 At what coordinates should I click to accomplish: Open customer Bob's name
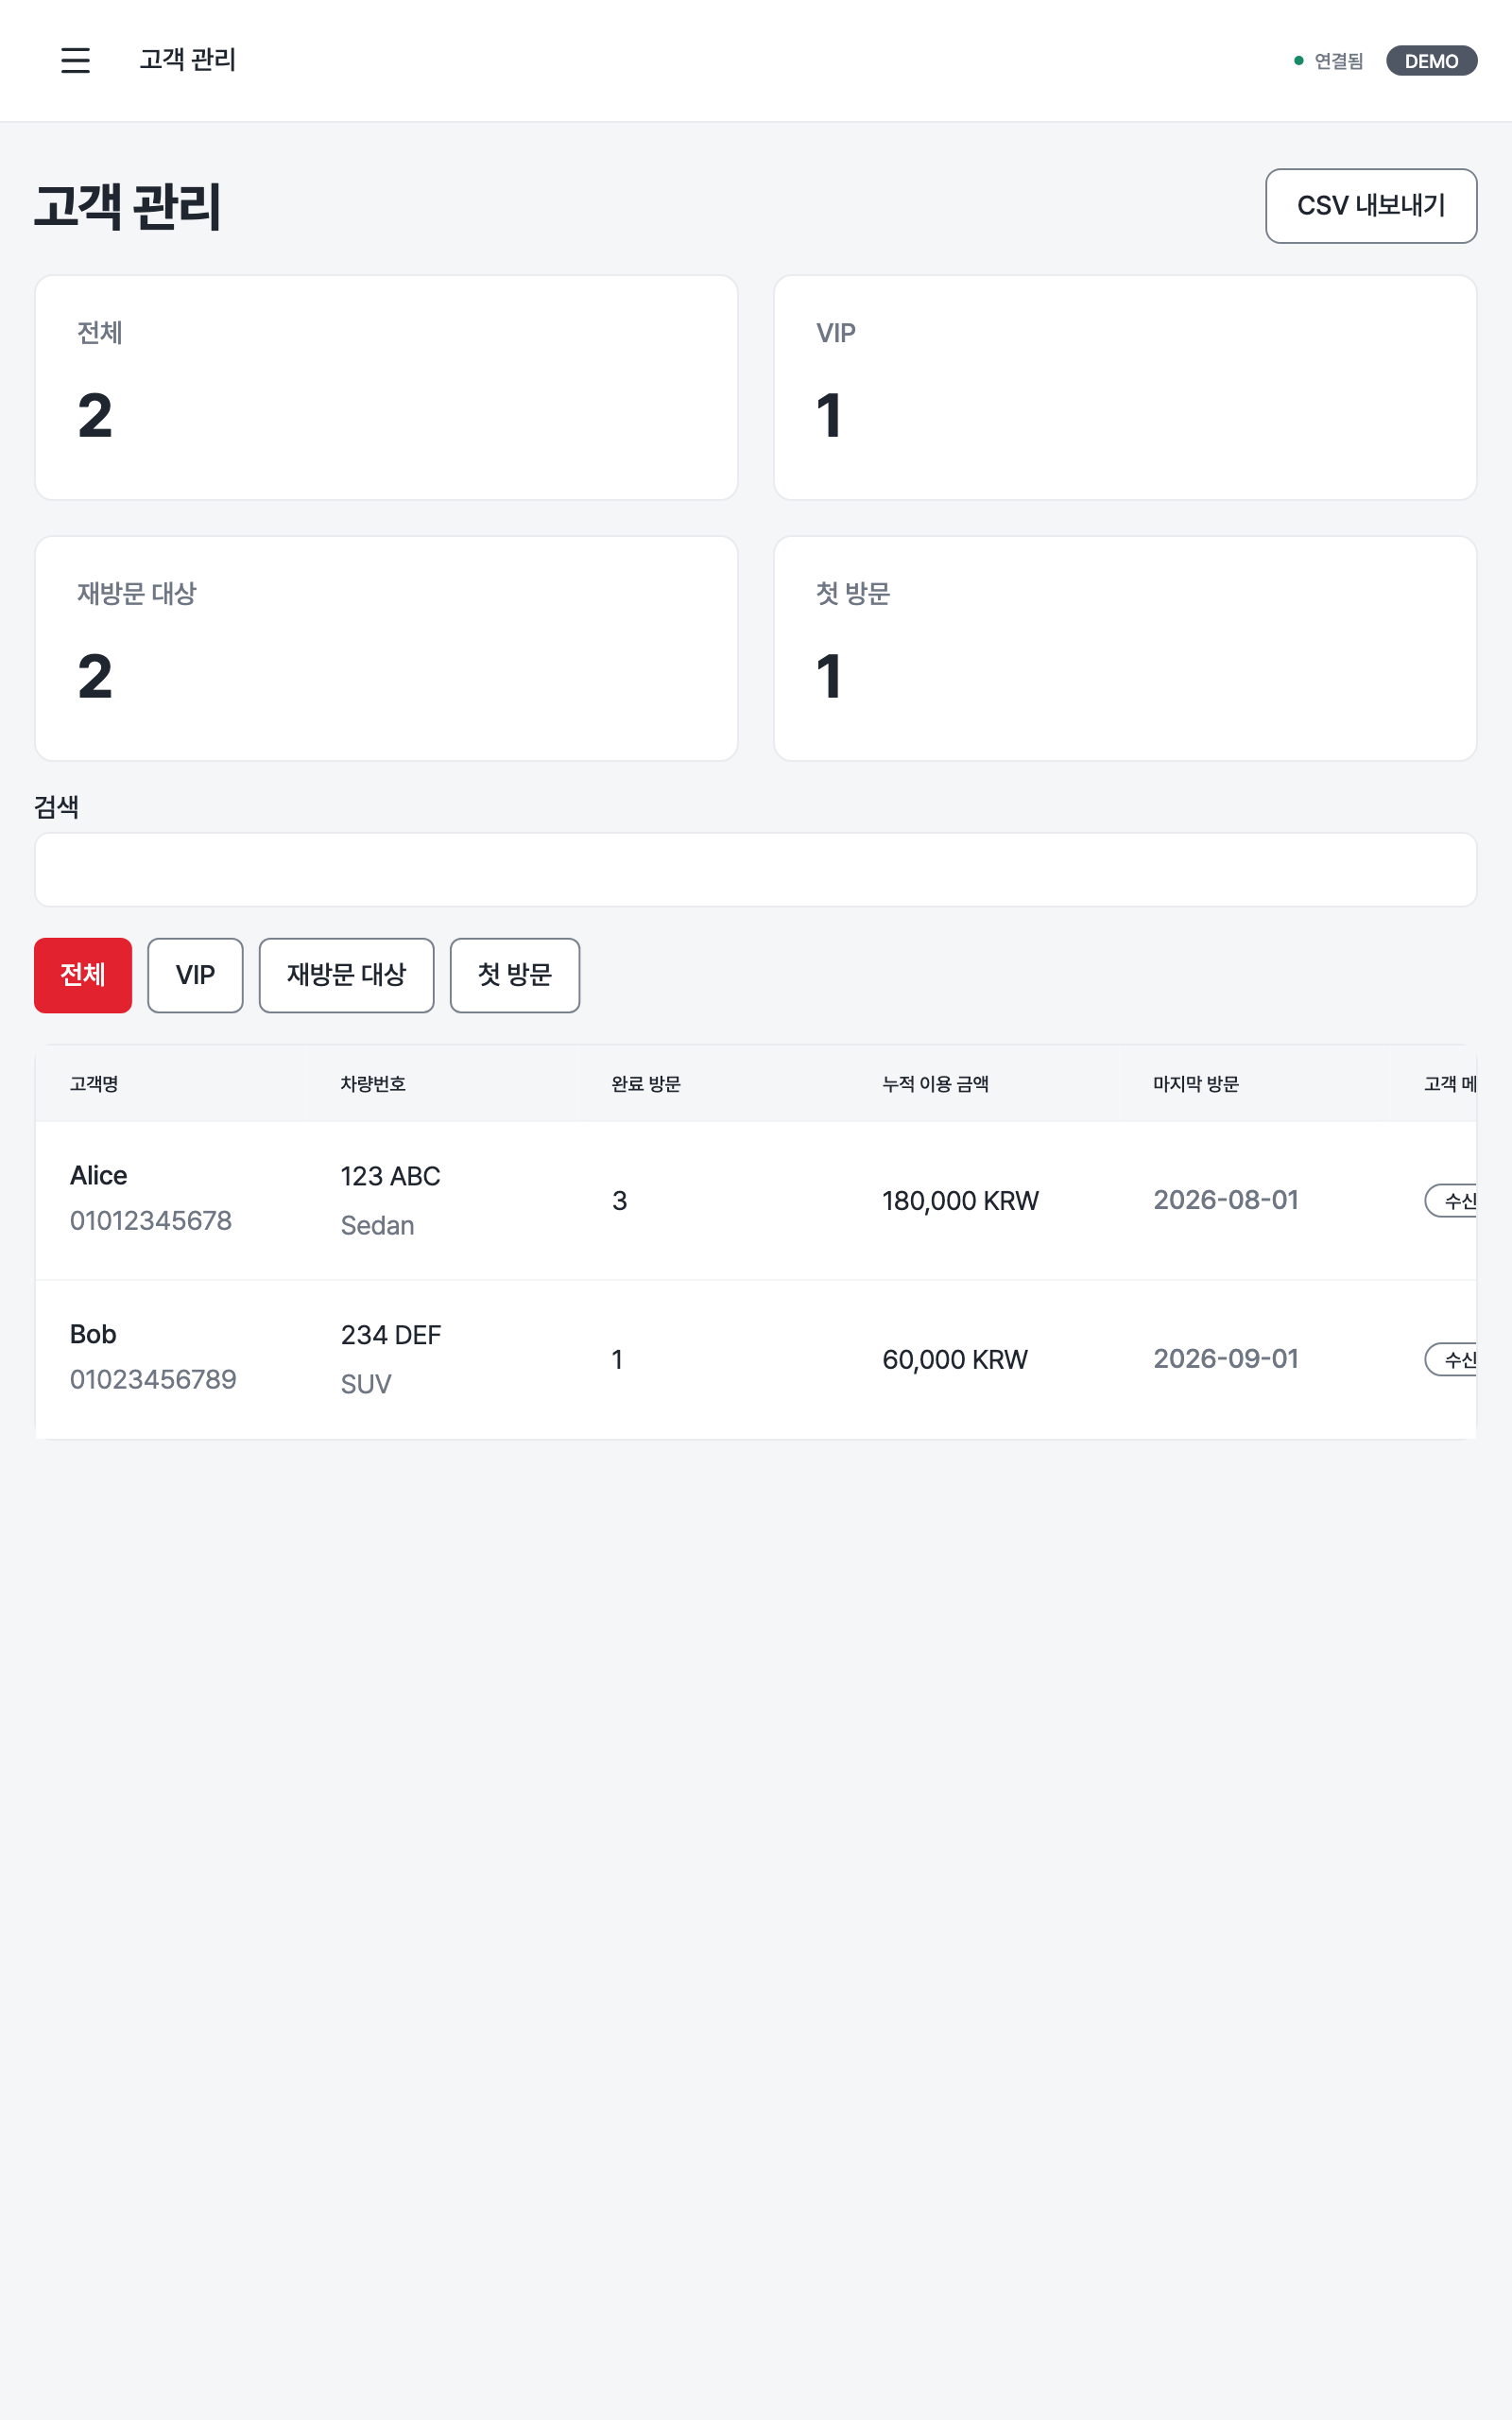93,1335
